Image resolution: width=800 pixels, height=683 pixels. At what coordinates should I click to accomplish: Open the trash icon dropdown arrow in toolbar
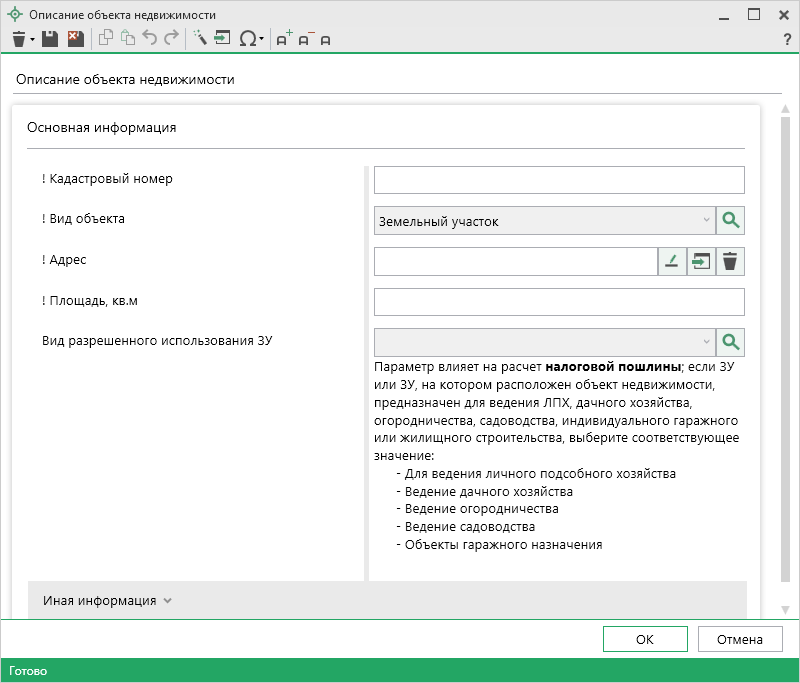coord(32,39)
